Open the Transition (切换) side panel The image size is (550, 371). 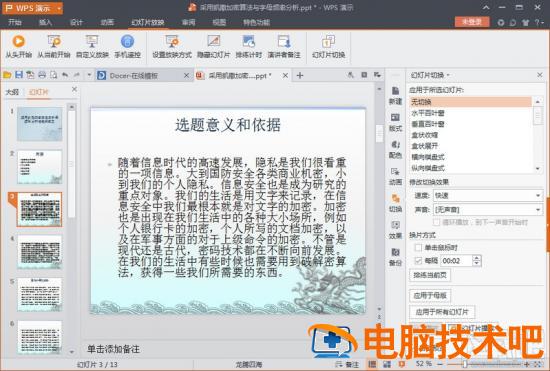(395, 203)
